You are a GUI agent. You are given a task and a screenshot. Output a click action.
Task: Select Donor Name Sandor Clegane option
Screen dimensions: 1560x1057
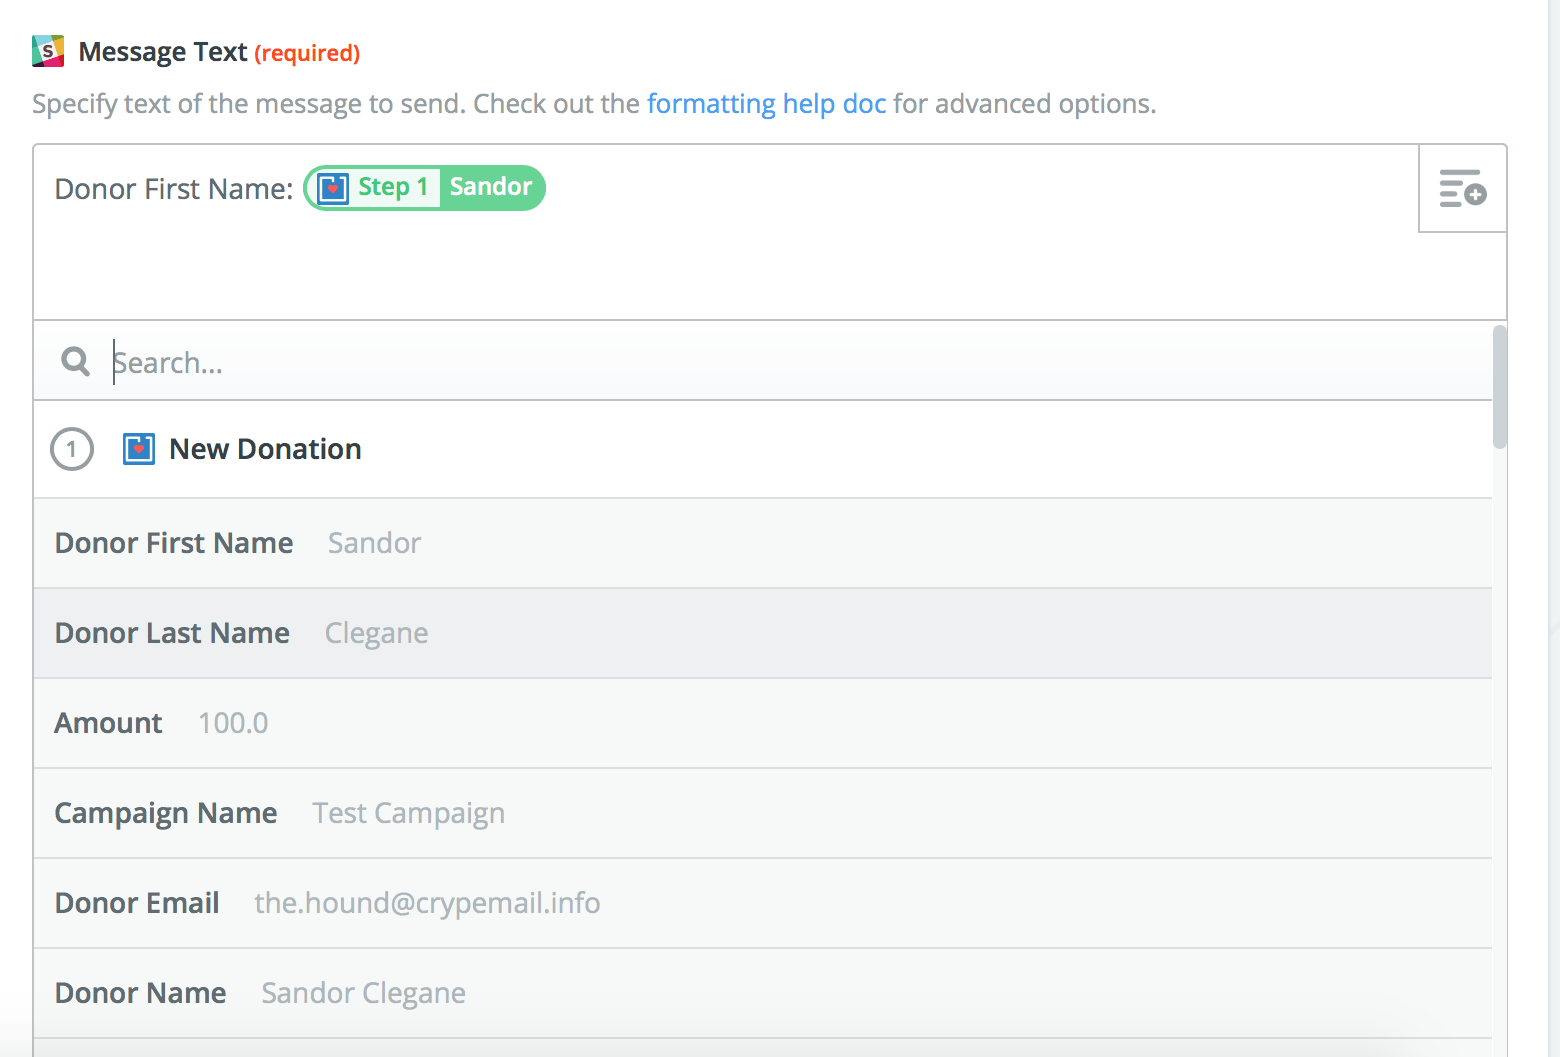[260, 993]
